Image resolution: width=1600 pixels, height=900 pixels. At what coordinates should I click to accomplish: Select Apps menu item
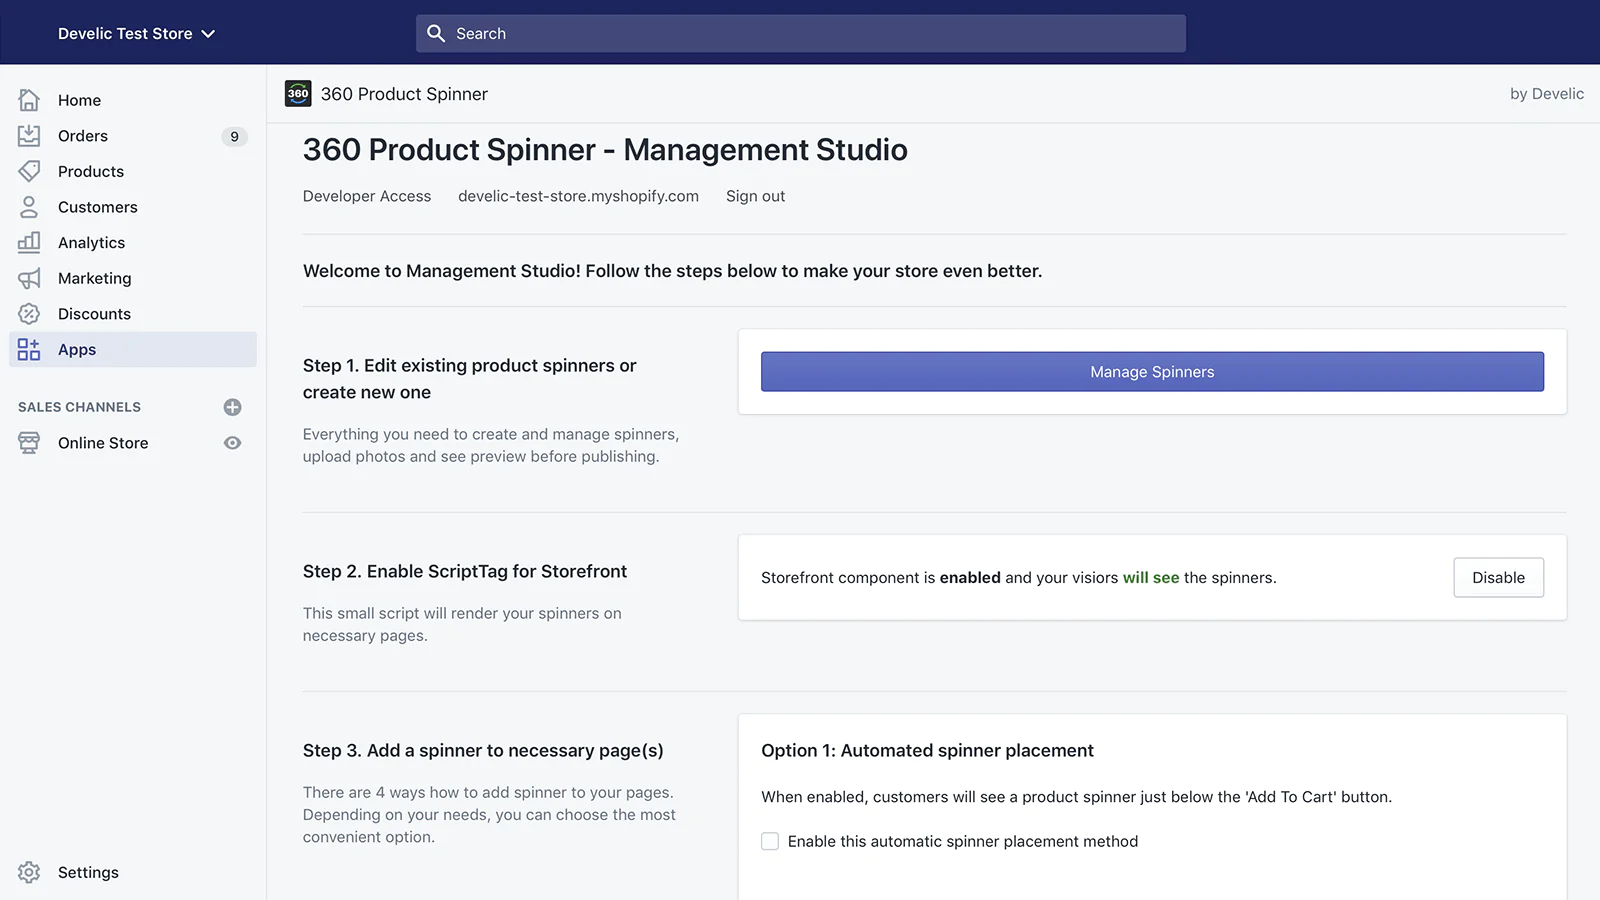tap(133, 349)
